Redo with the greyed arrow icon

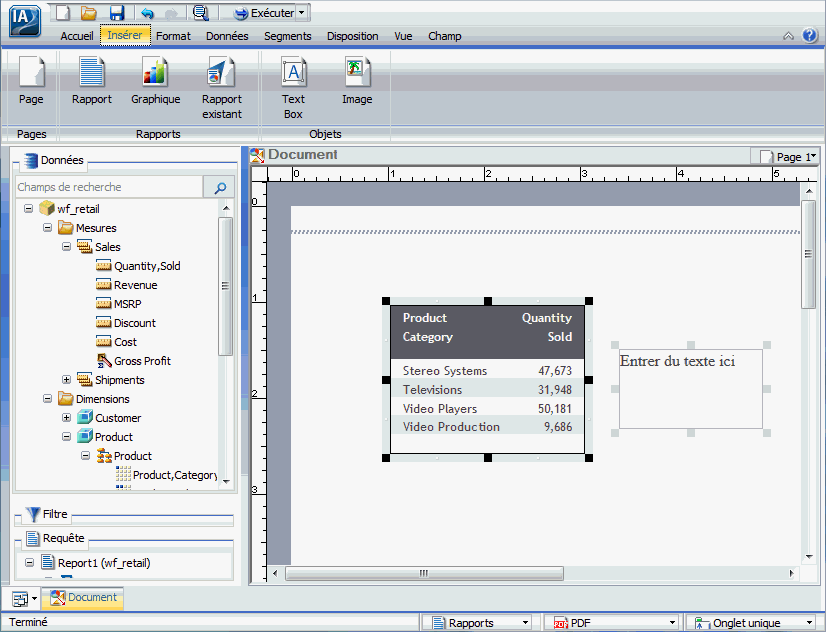[172, 13]
